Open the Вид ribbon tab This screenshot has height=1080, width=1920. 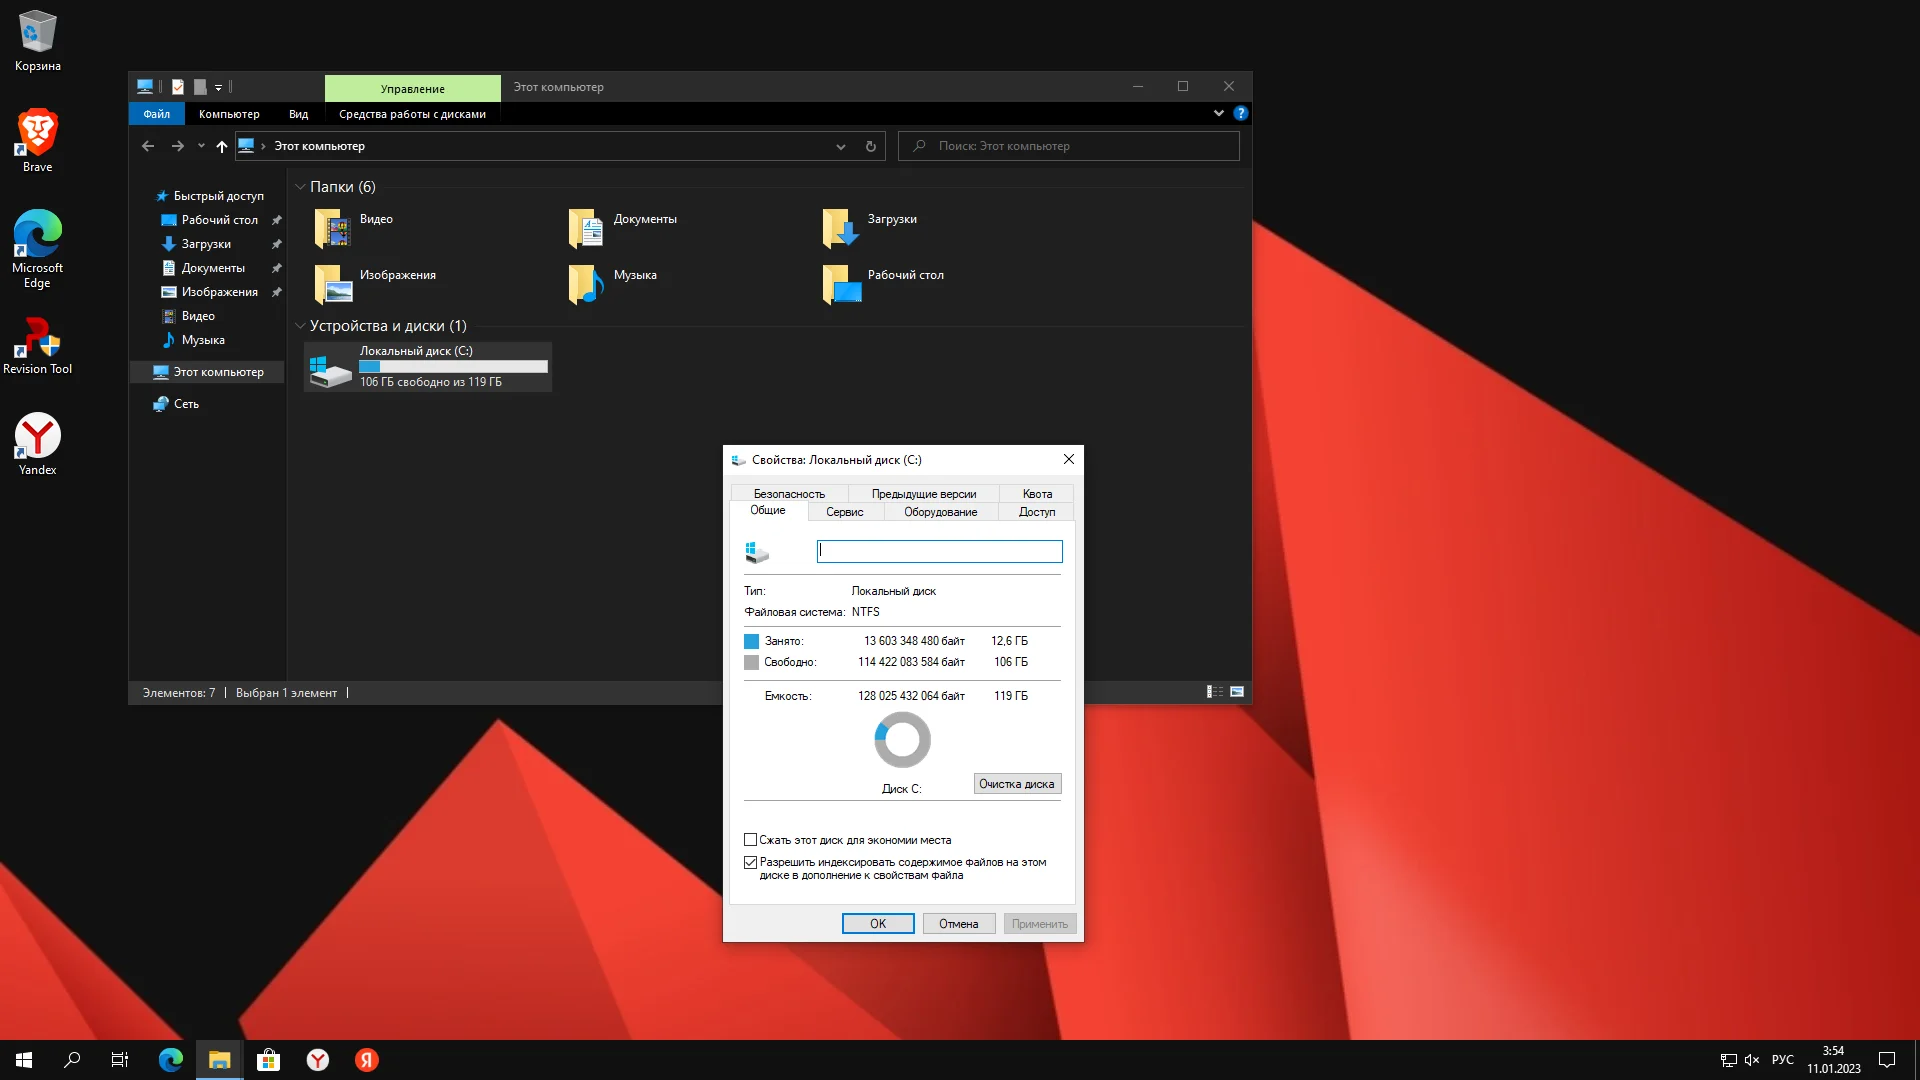298,114
